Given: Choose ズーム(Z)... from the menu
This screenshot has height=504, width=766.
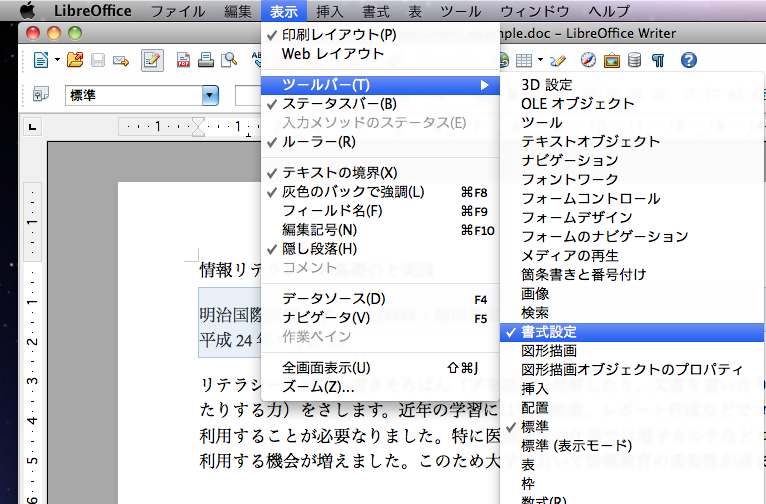Looking at the screenshot, I should click(380, 386).
